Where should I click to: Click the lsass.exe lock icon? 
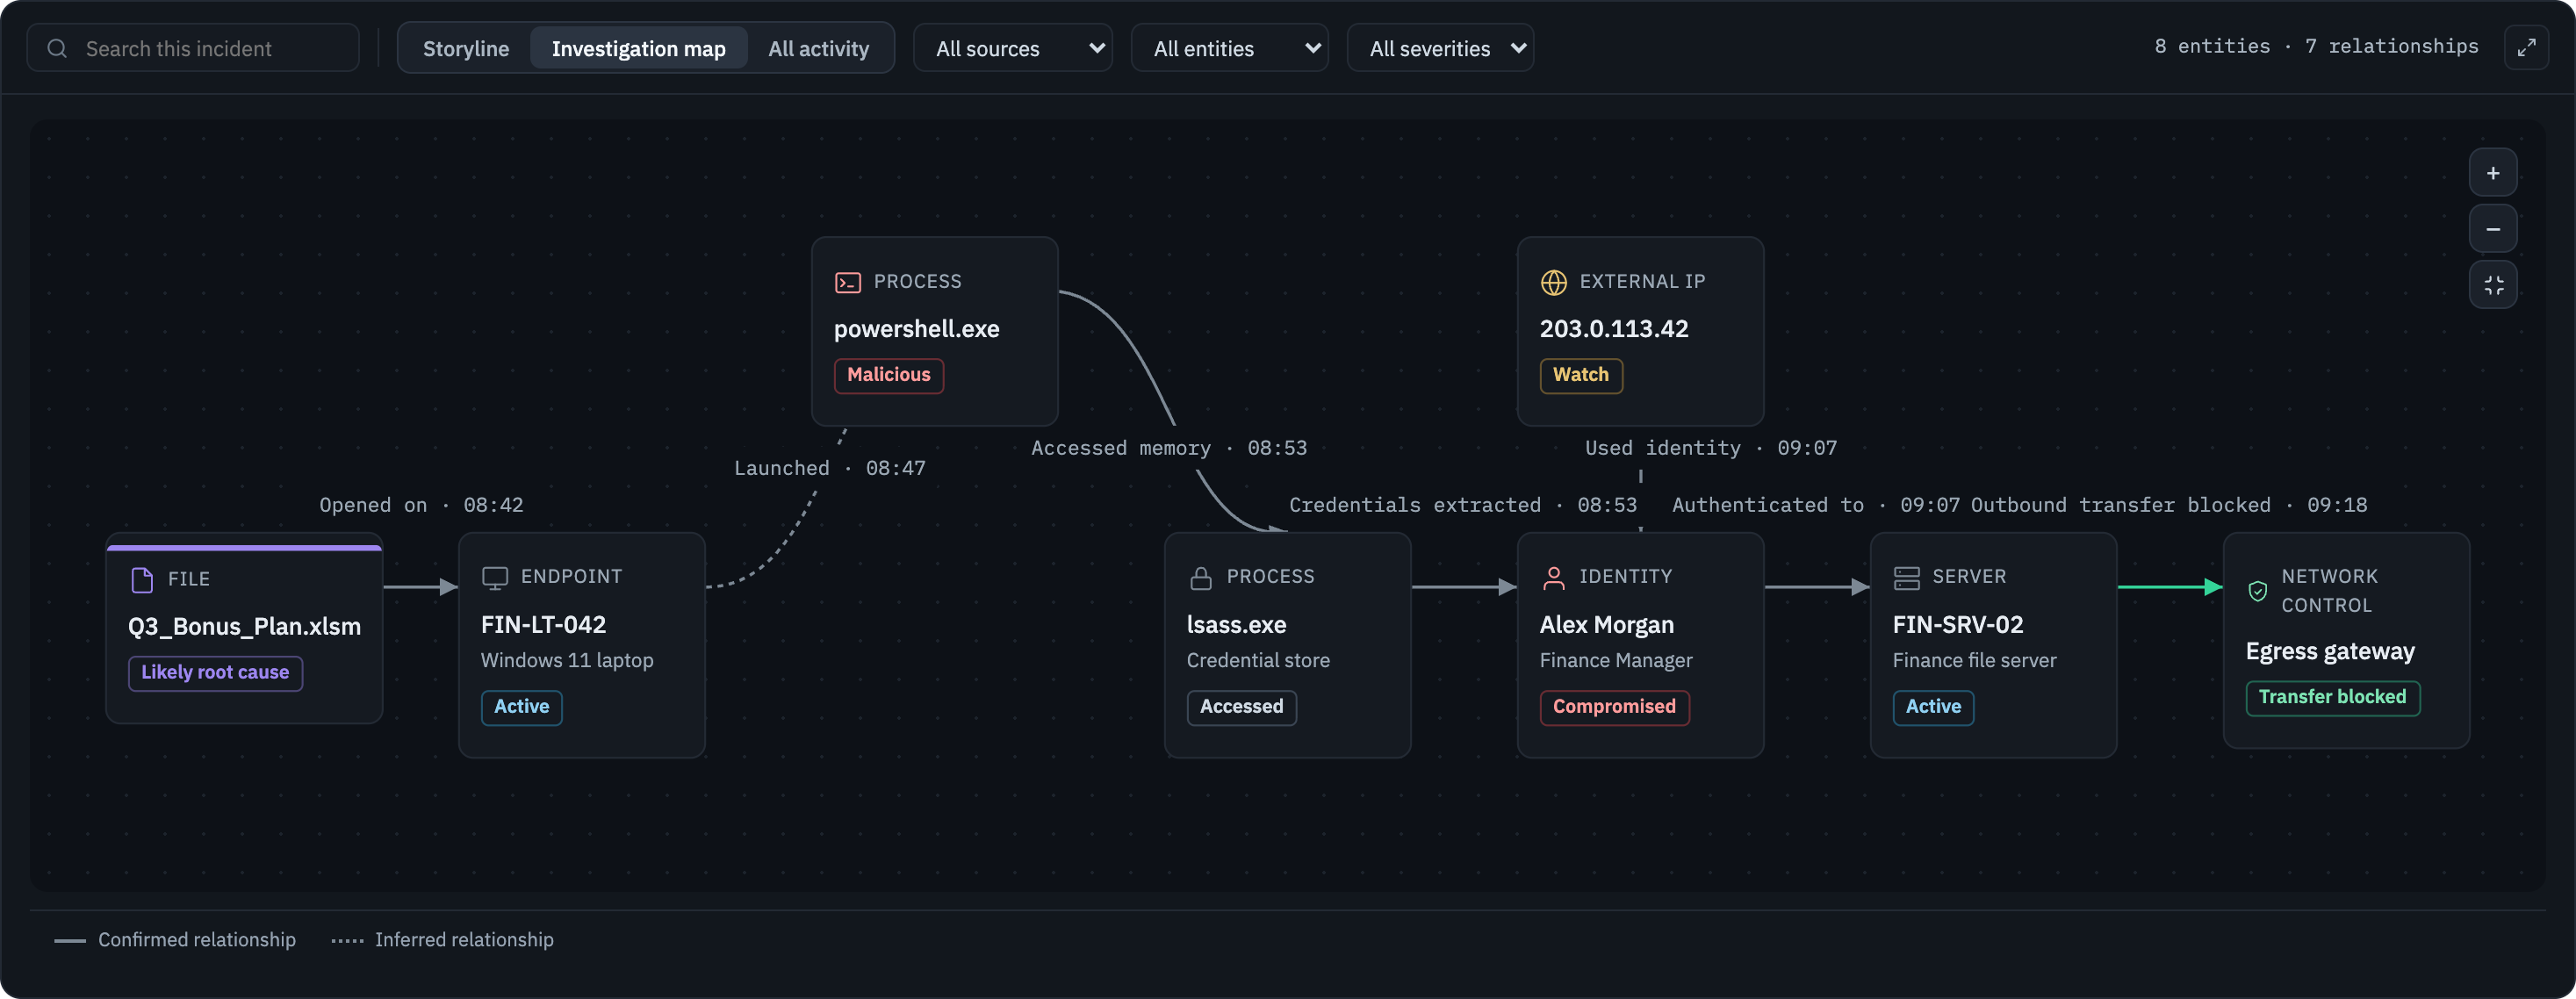tap(1200, 578)
